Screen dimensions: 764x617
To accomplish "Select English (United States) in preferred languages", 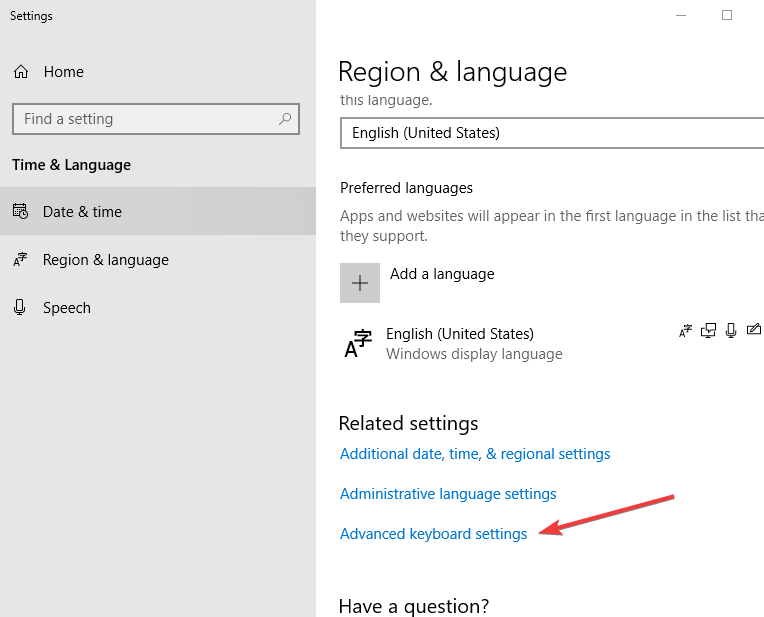I will coord(460,343).
